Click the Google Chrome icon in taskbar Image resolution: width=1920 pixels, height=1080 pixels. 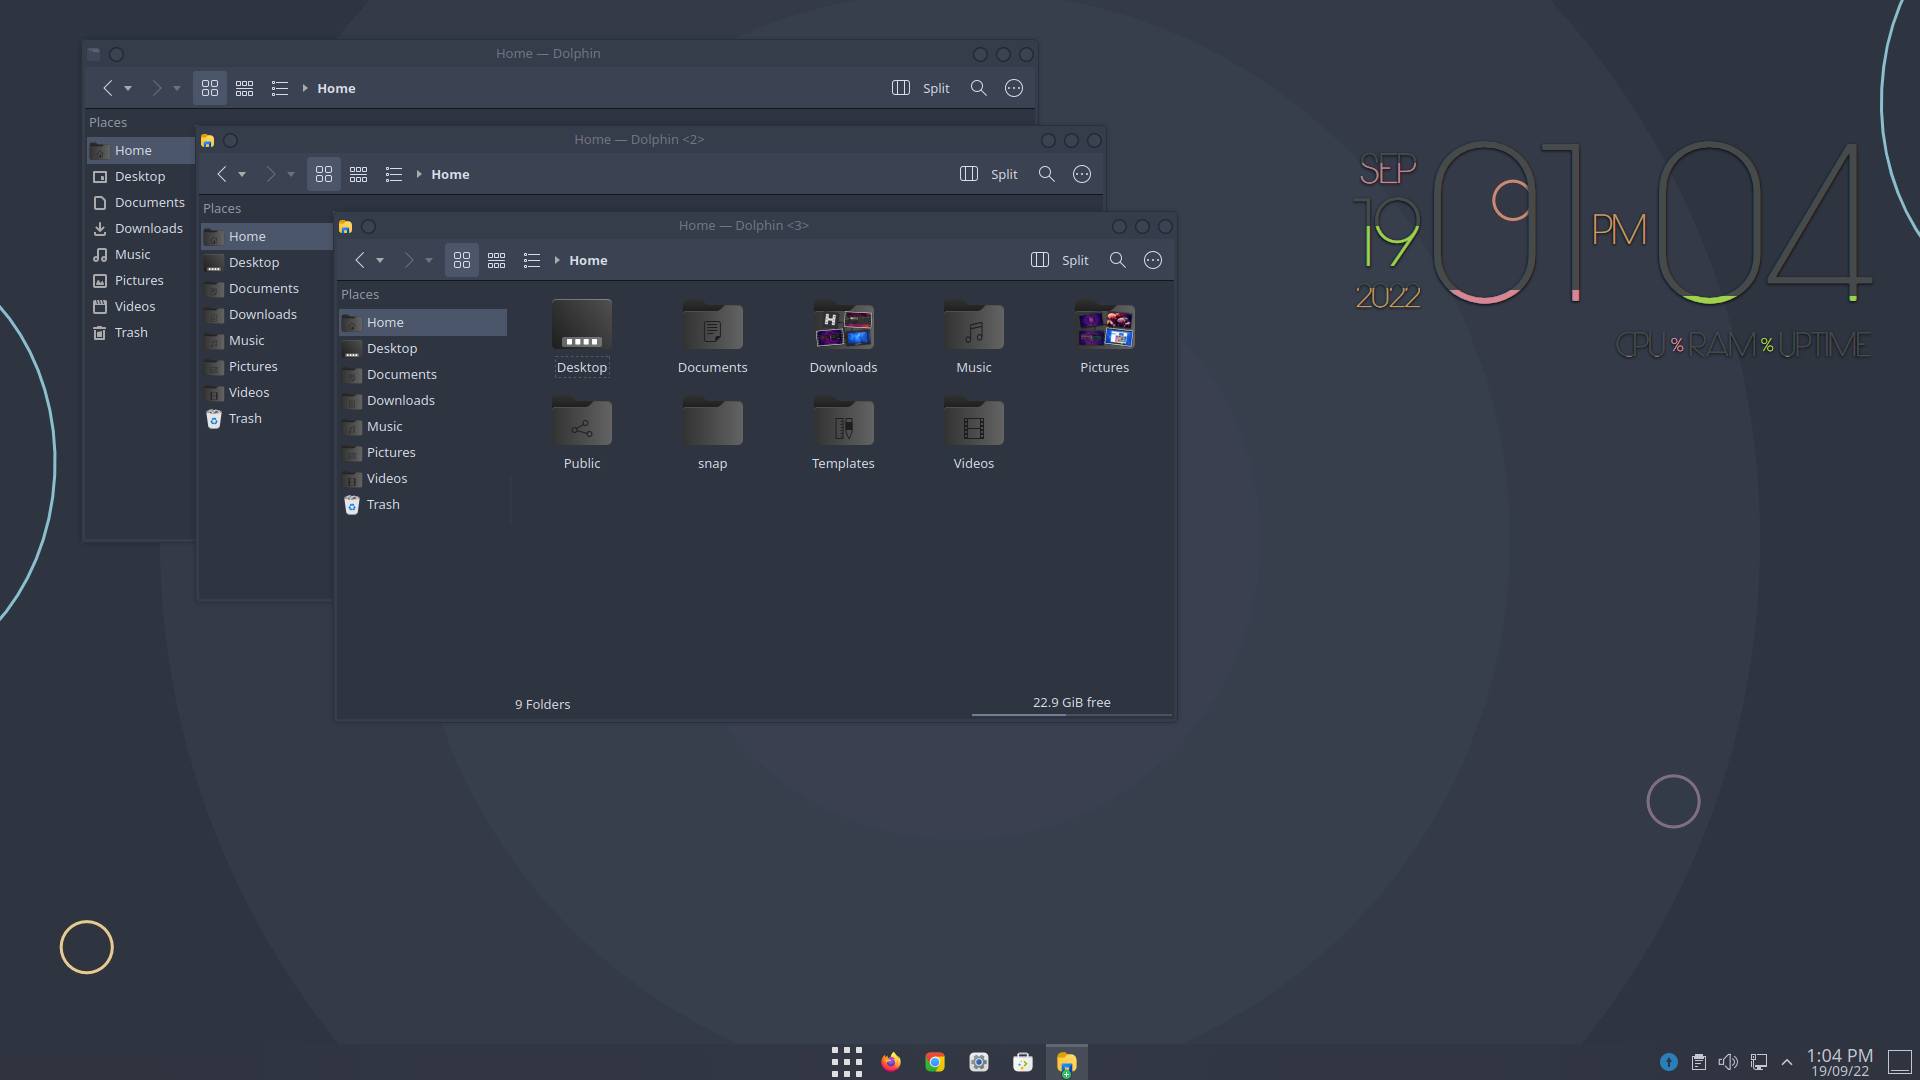pos(934,1062)
